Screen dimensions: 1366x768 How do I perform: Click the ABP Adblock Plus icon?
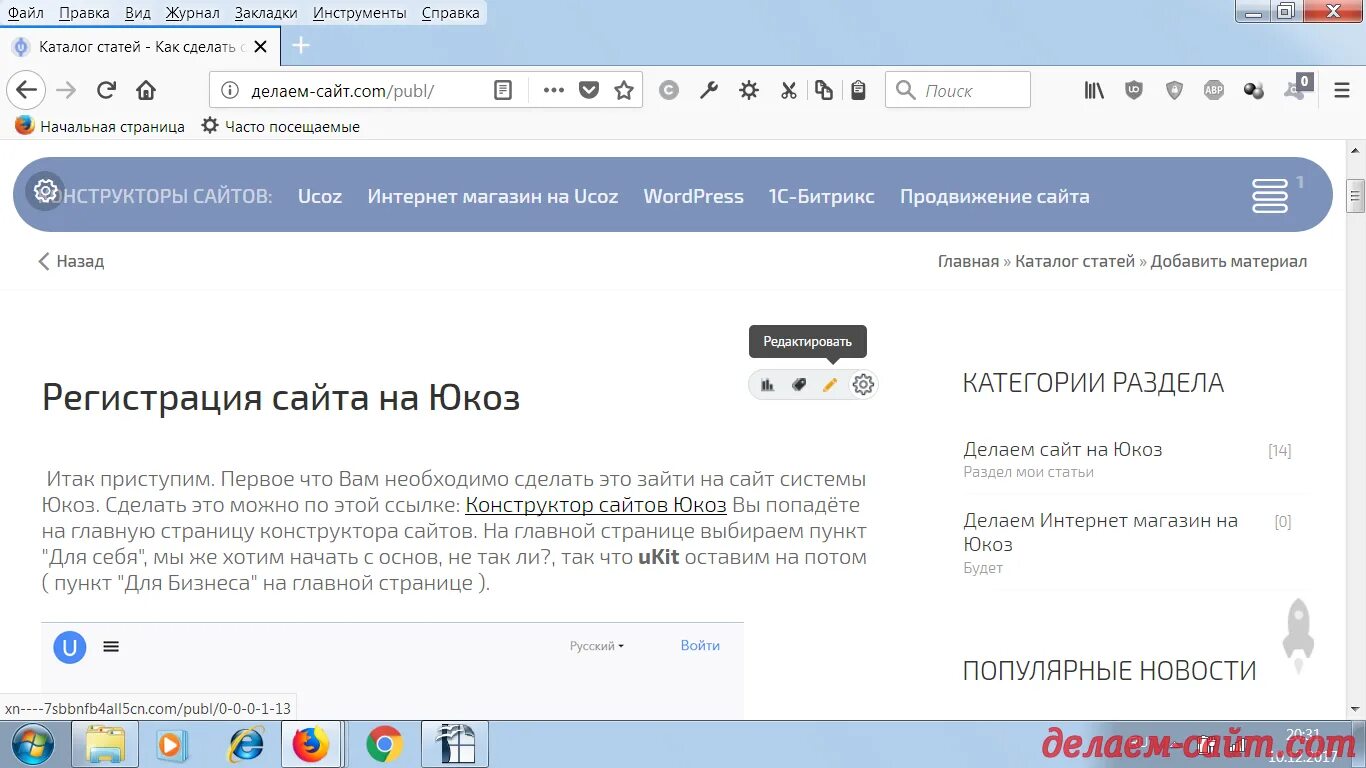(x=1213, y=91)
